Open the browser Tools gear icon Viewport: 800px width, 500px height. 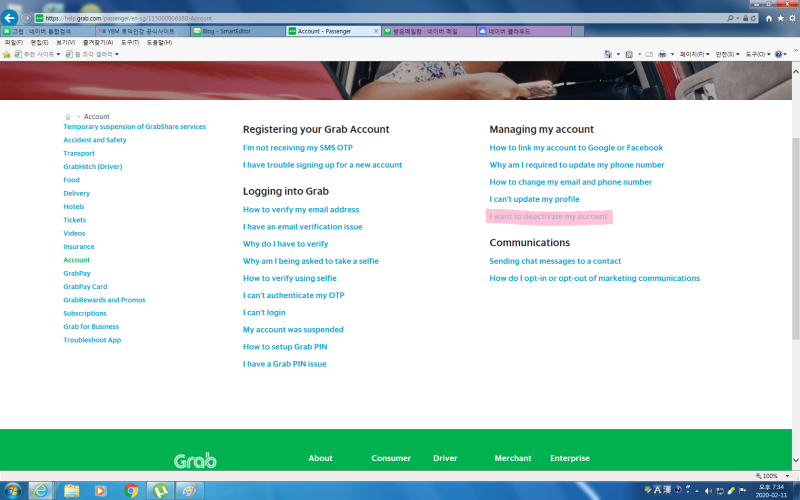[x=792, y=18]
